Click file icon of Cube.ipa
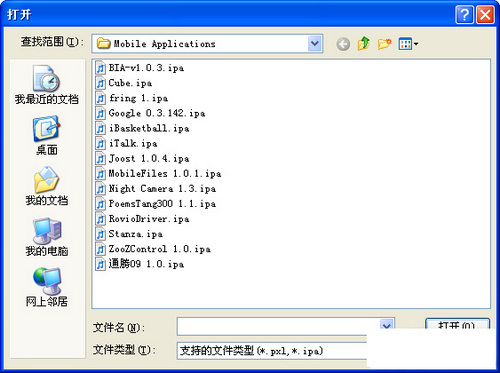 tap(100, 83)
